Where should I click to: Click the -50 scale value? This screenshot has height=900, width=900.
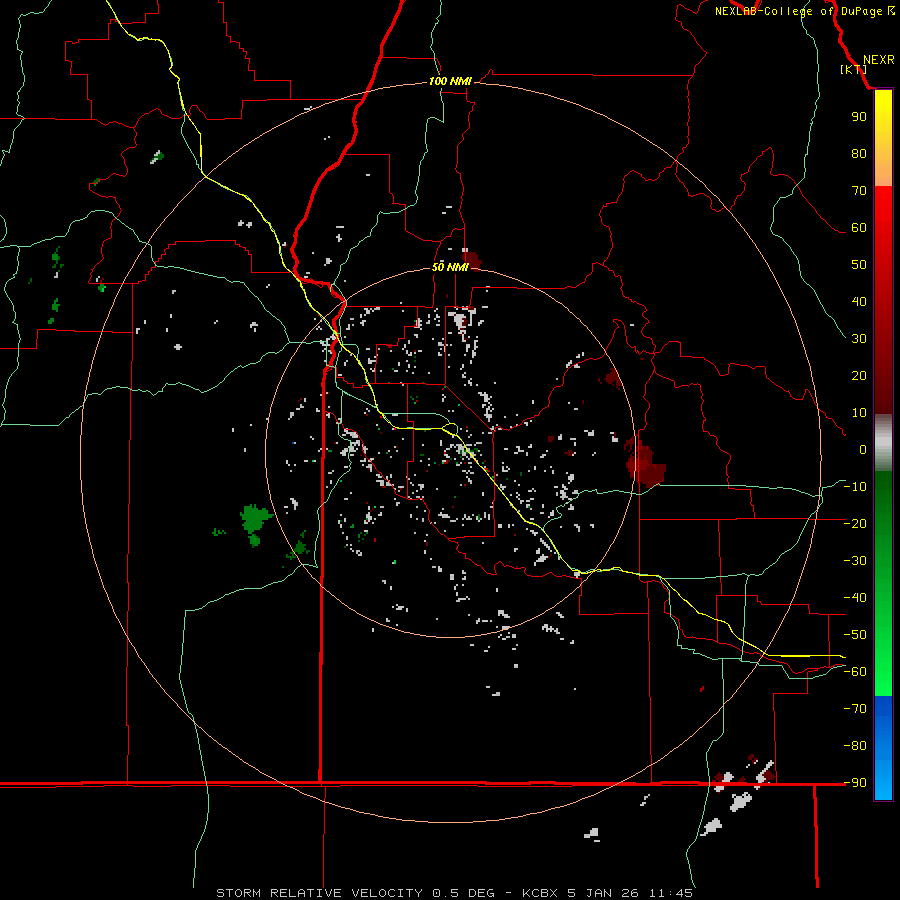click(855, 635)
